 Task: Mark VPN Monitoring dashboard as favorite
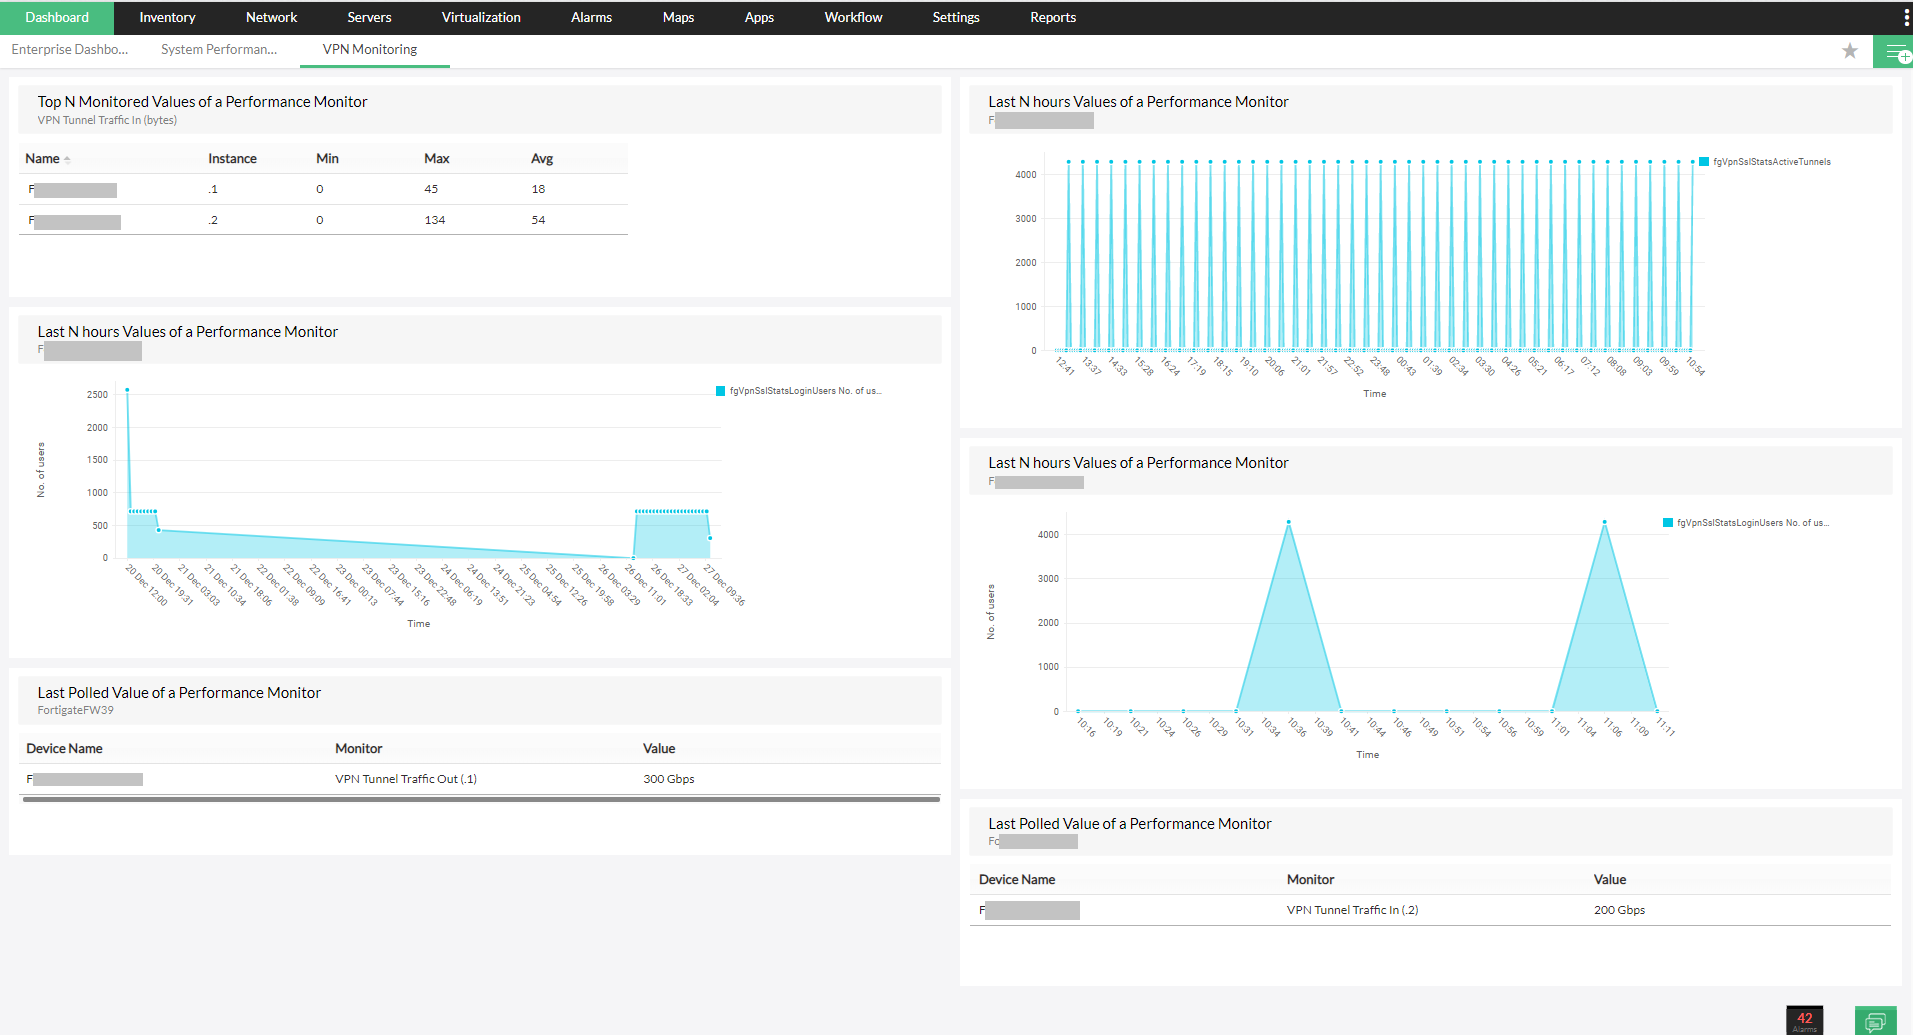click(1849, 50)
